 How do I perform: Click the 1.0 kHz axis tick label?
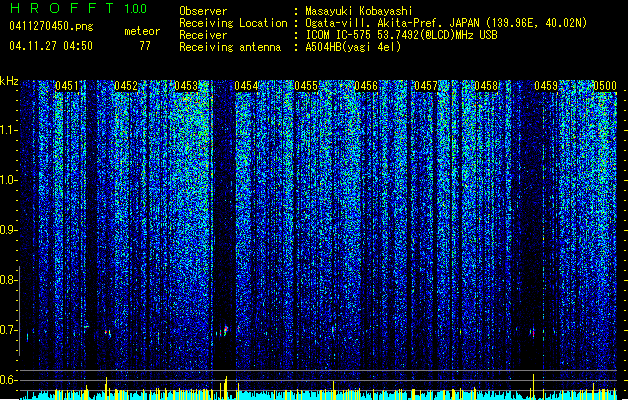pos(8,180)
